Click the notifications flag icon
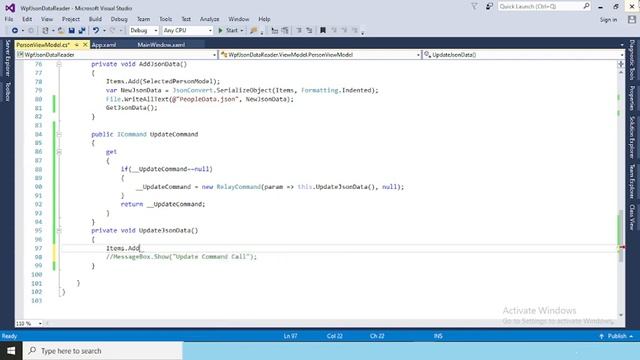This screenshot has width=640, height=360. point(474,7)
